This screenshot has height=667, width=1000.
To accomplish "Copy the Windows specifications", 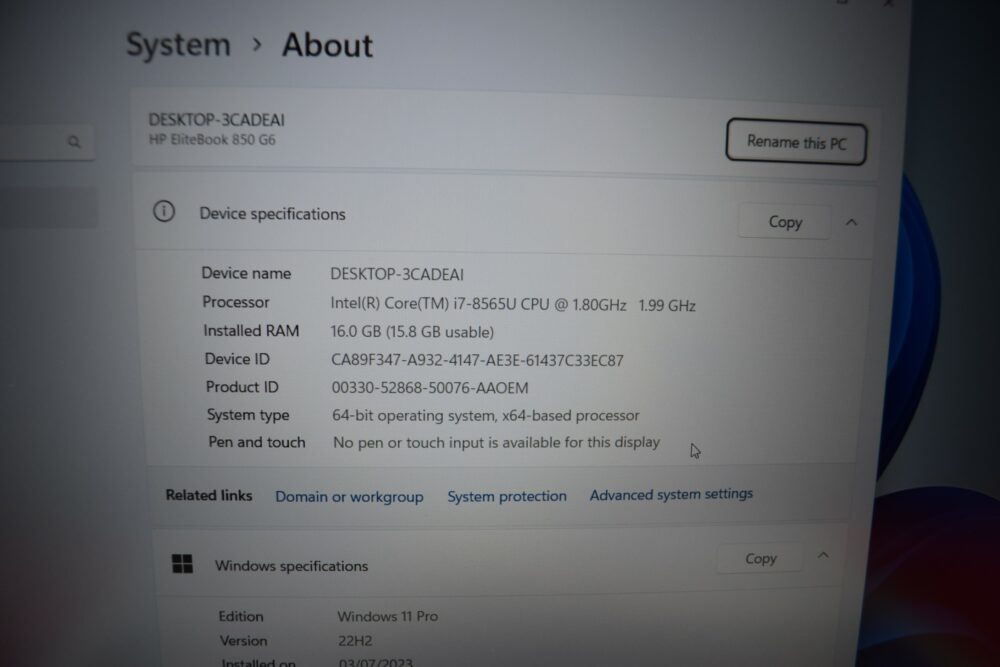I will coord(760,559).
